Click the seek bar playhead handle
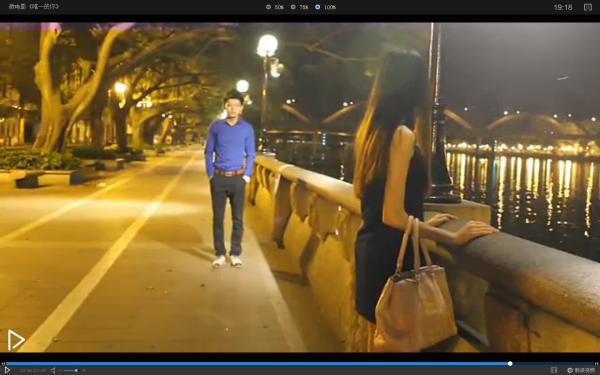 [510, 364]
